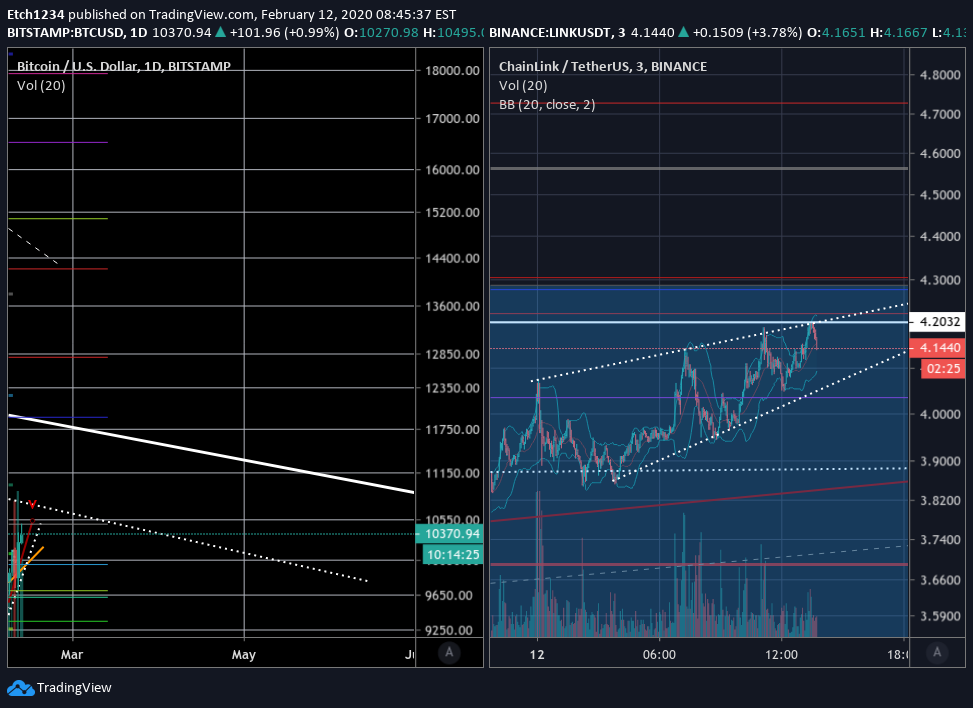The height and width of the screenshot is (708, 973).
Task: Click the 12:00 time axis label
Action: (x=781, y=655)
